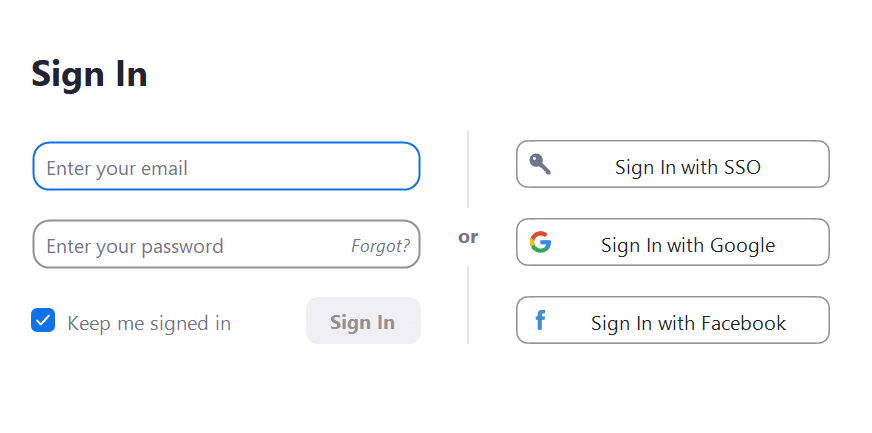
Task: Click the Keep me signed in label text
Action: click(149, 323)
